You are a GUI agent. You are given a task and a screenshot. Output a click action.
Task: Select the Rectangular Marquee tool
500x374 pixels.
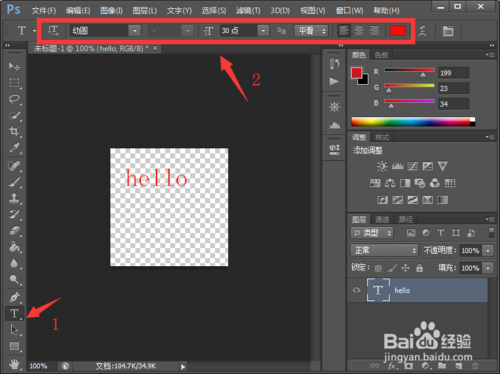(x=14, y=82)
